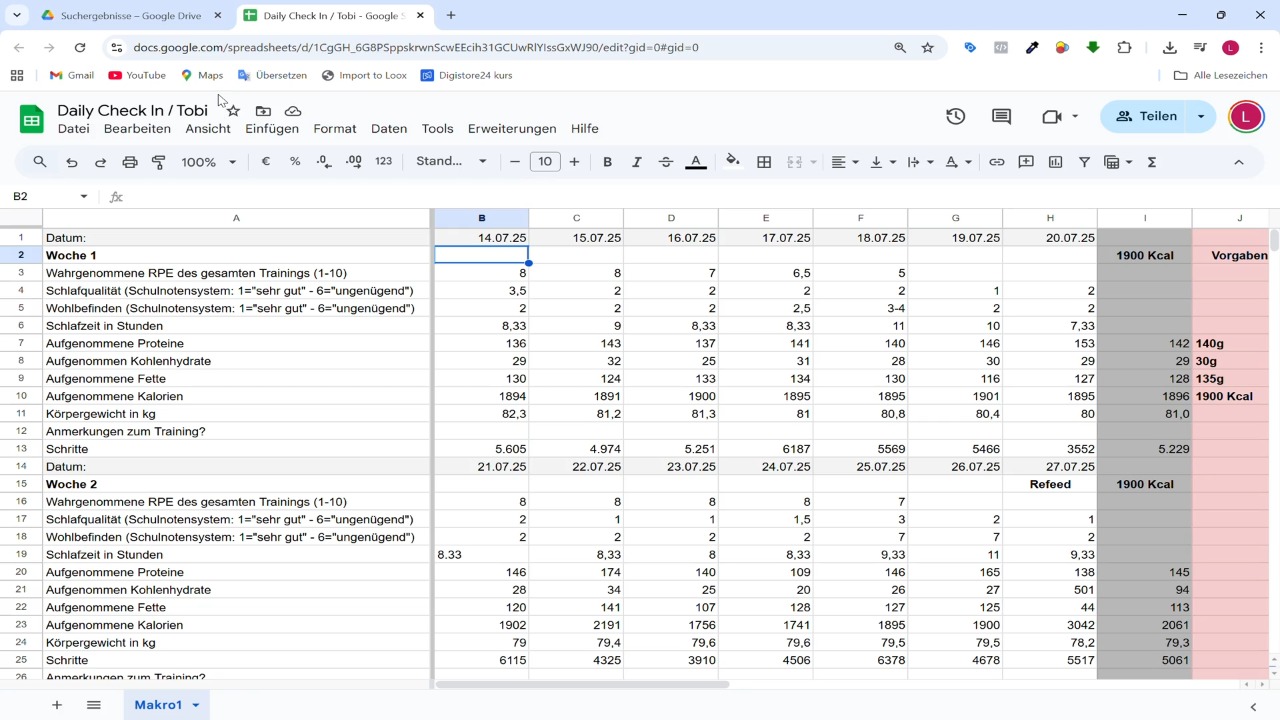Open the font Stand... dropdown

[451, 162]
